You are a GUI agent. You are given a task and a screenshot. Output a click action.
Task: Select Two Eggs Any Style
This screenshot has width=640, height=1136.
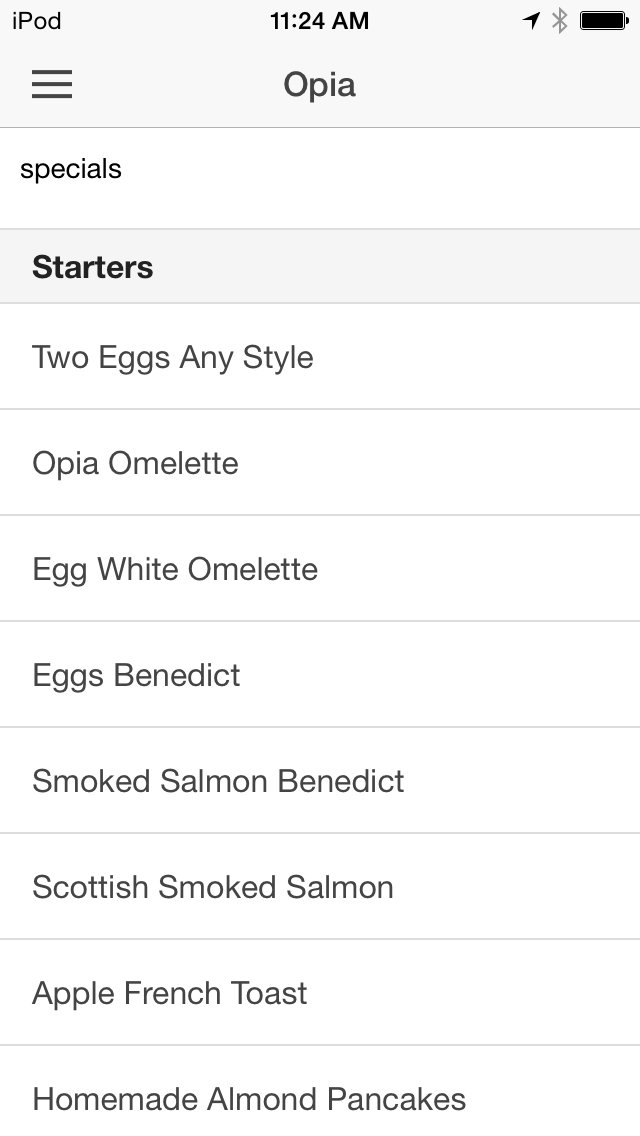pos(320,357)
